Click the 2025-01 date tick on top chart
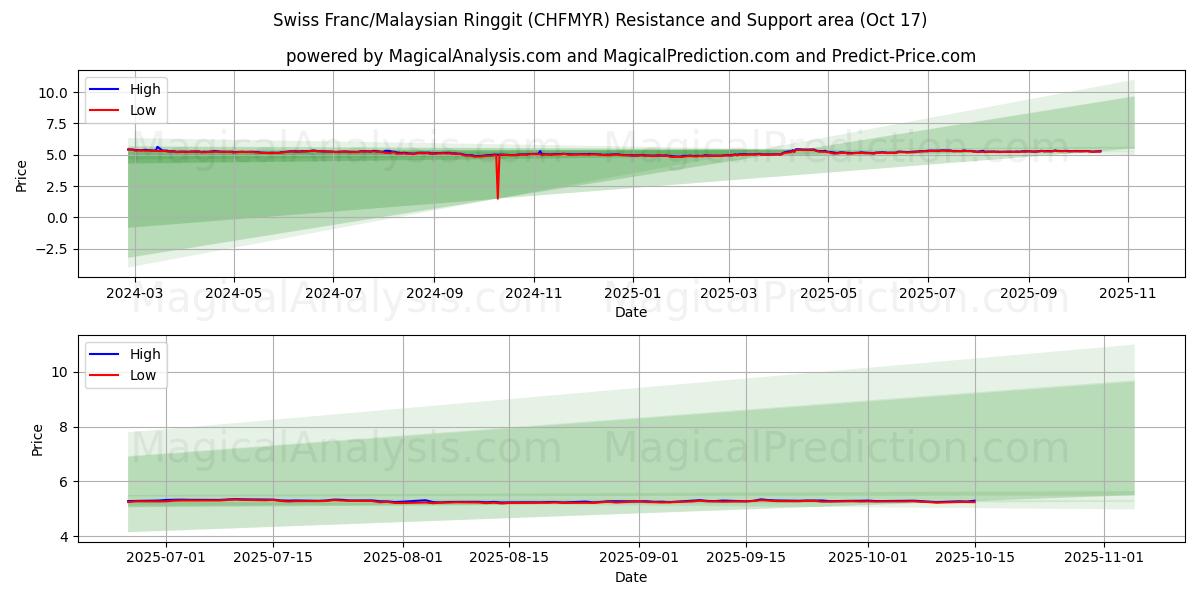Viewport: 1200px width, 600px height. tap(632, 294)
